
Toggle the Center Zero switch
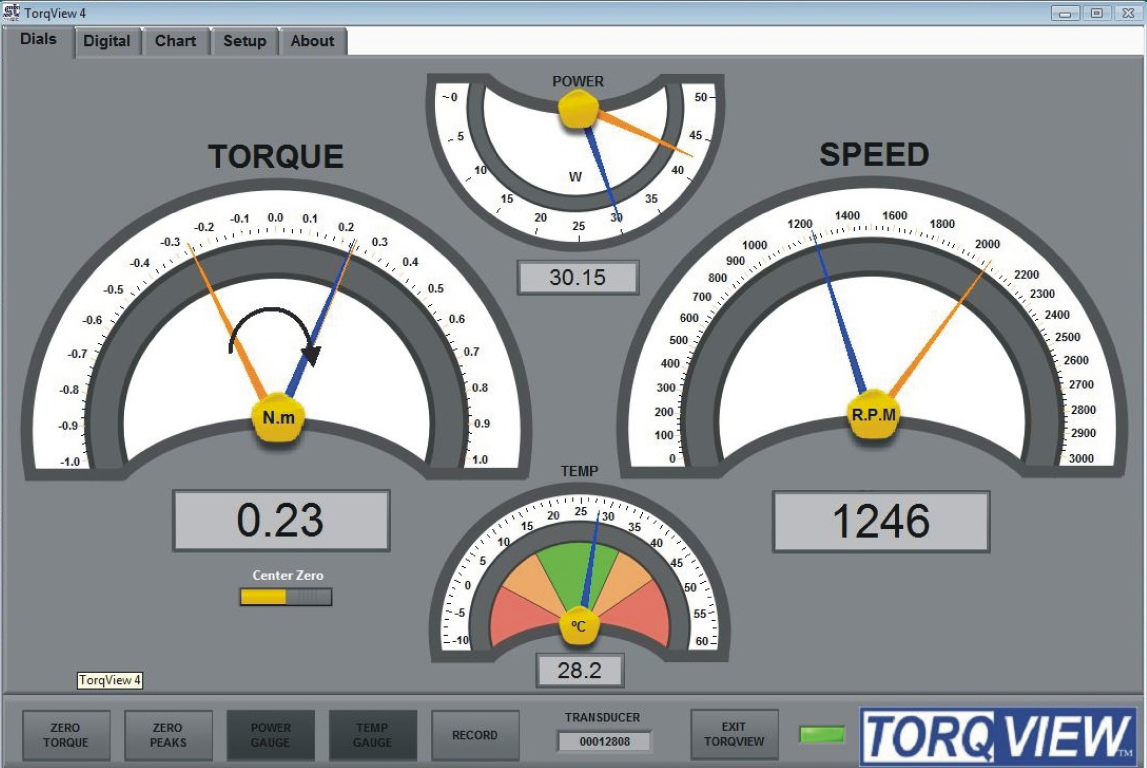pyautogui.click(x=285, y=597)
